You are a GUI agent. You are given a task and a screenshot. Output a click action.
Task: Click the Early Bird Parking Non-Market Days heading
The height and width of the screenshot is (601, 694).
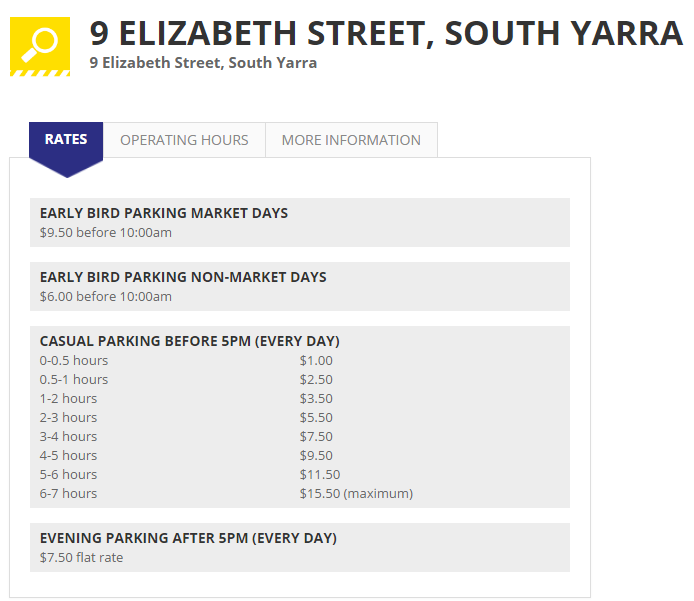click(x=183, y=277)
